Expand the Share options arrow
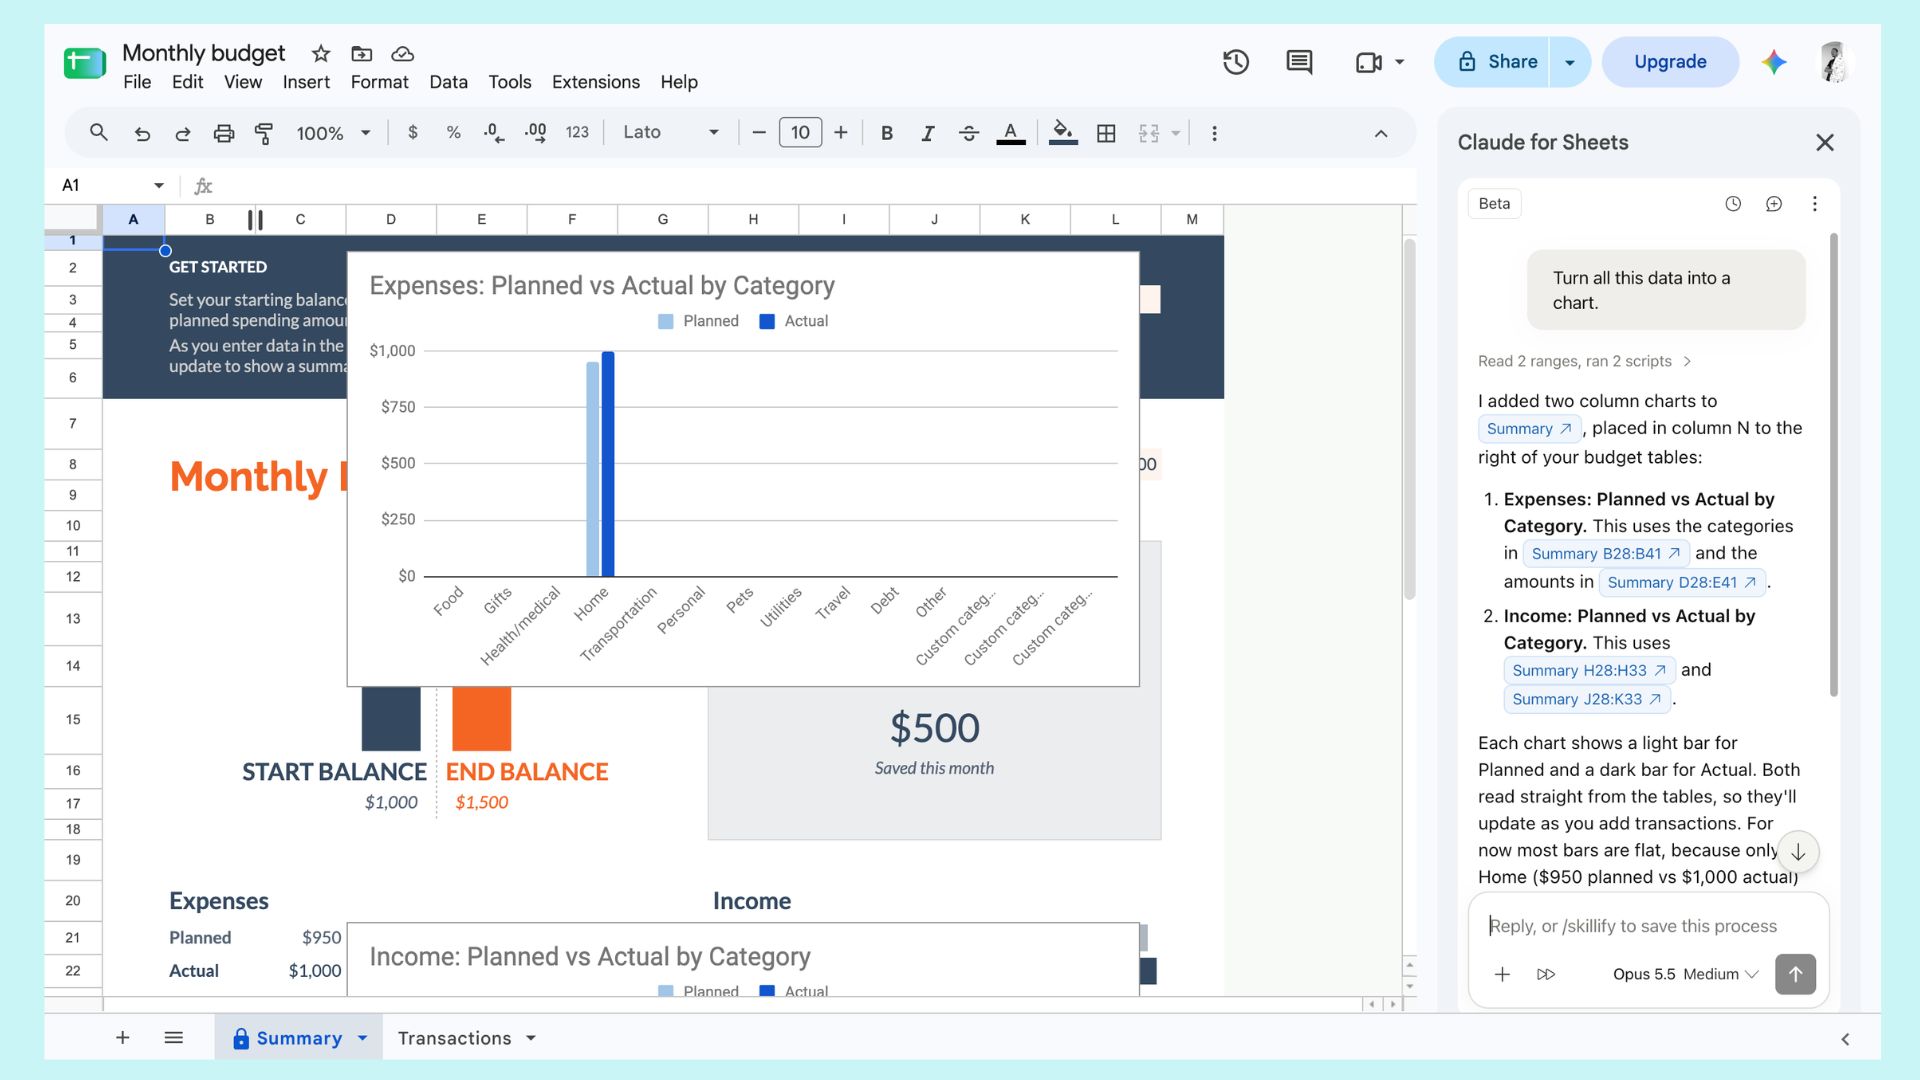1920x1080 pixels. 1570,62
